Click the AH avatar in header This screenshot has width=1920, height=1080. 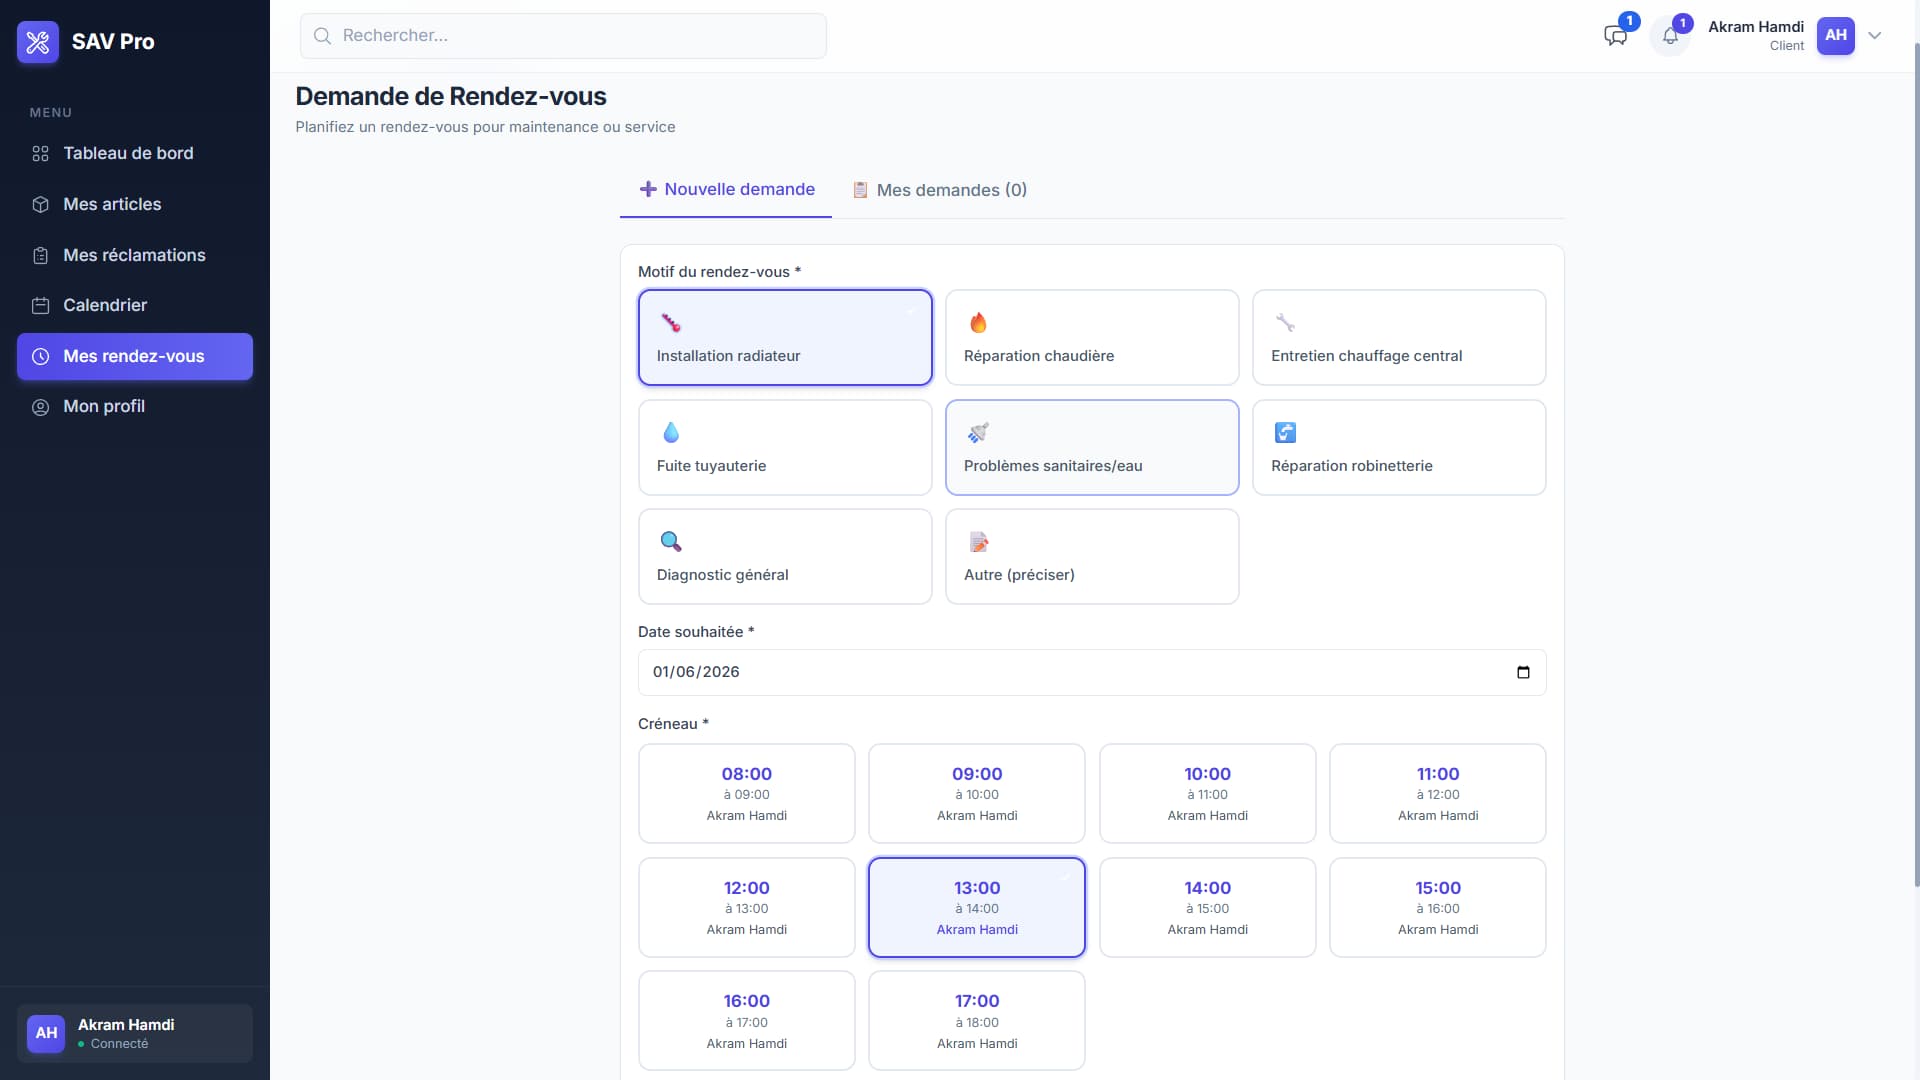point(1836,35)
